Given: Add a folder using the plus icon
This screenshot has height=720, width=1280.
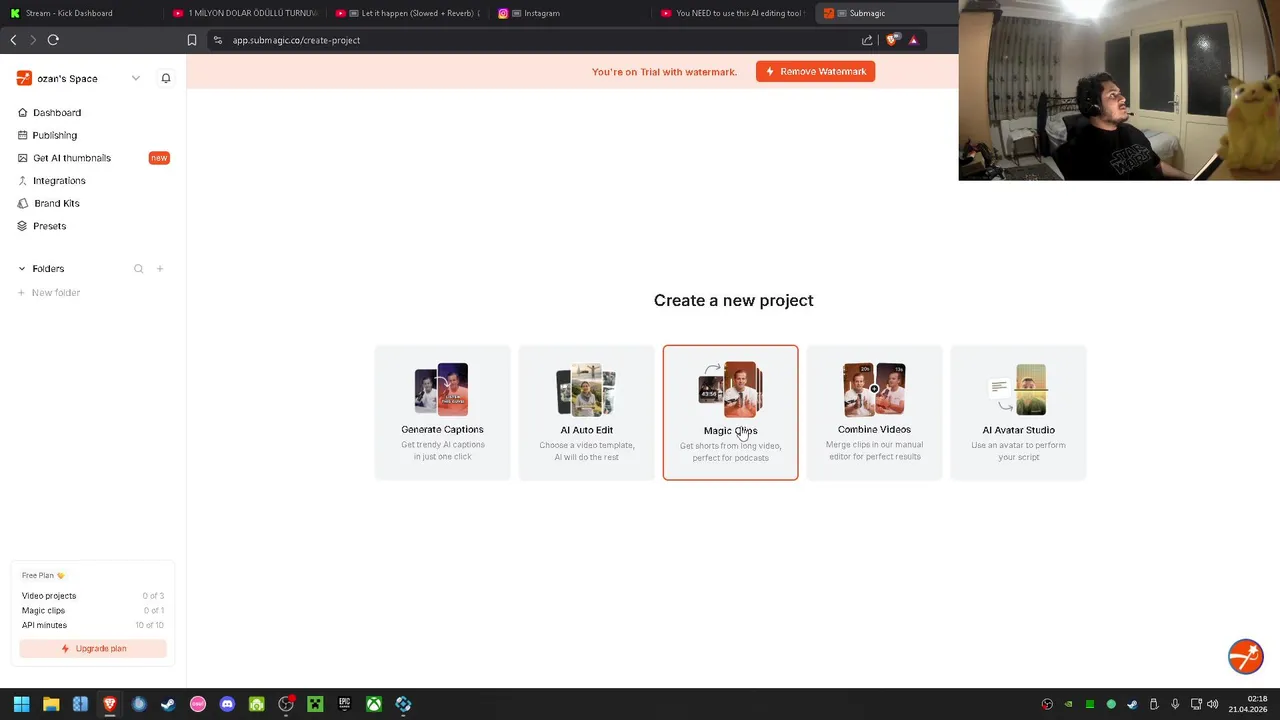Looking at the screenshot, I should (x=160, y=269).
